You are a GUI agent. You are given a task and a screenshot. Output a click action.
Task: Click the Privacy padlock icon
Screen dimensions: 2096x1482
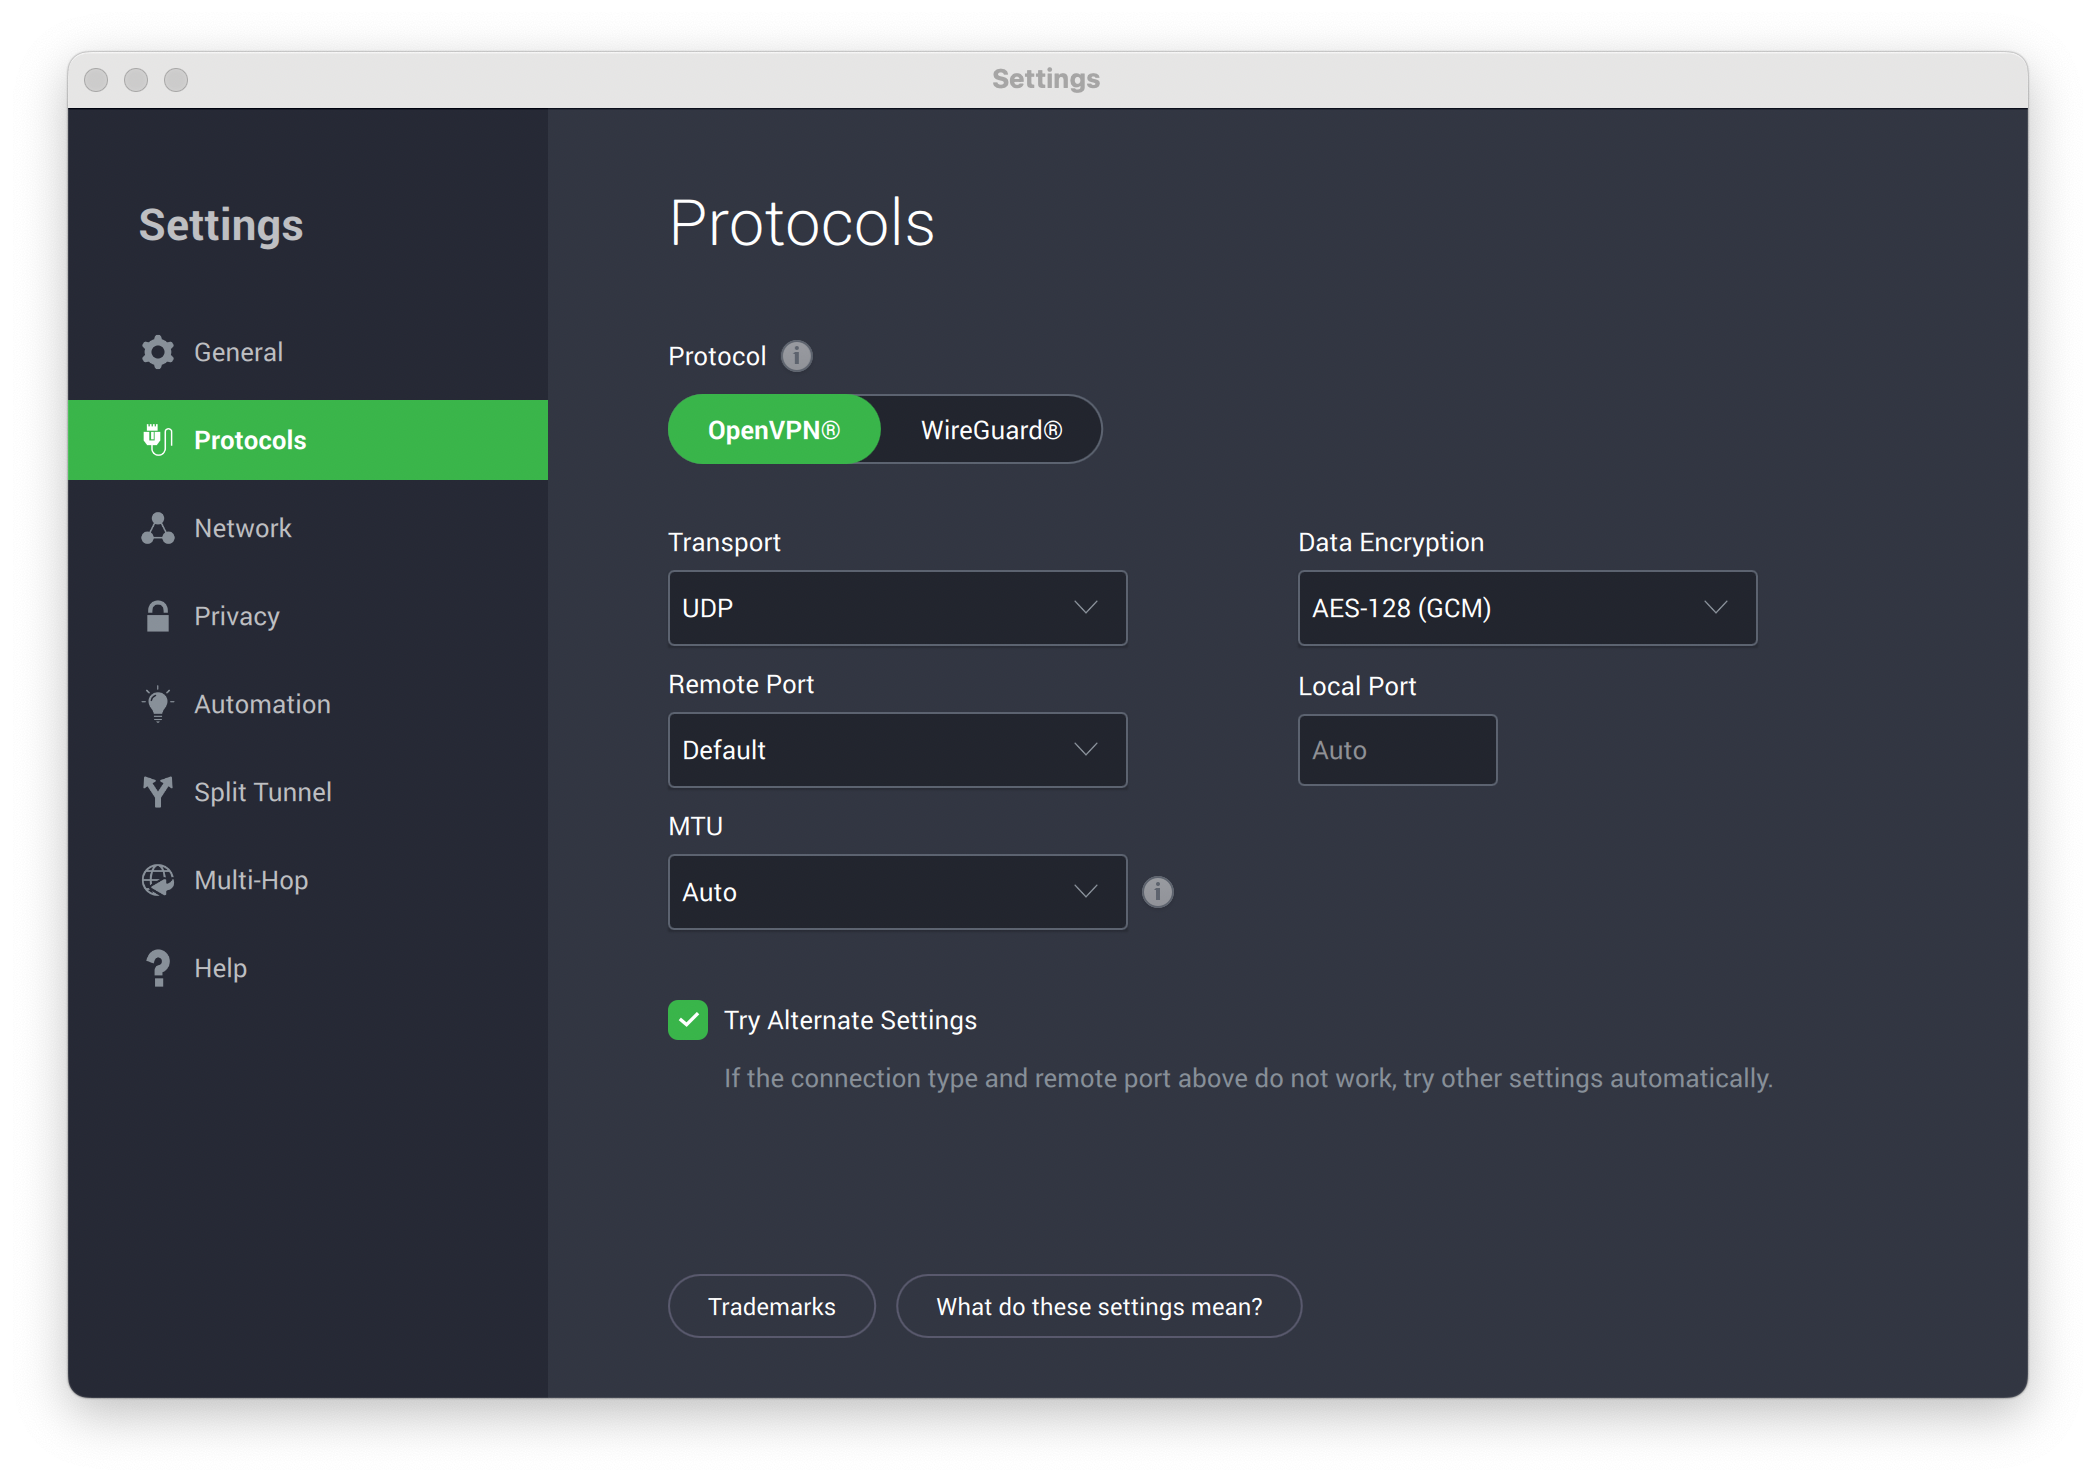tap(158, 616)
